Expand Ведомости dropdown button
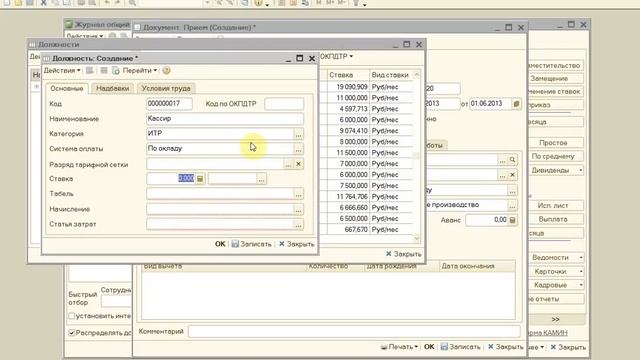This screenshot has width=640, height=360. pyautogui.click(x=580, y=258)
